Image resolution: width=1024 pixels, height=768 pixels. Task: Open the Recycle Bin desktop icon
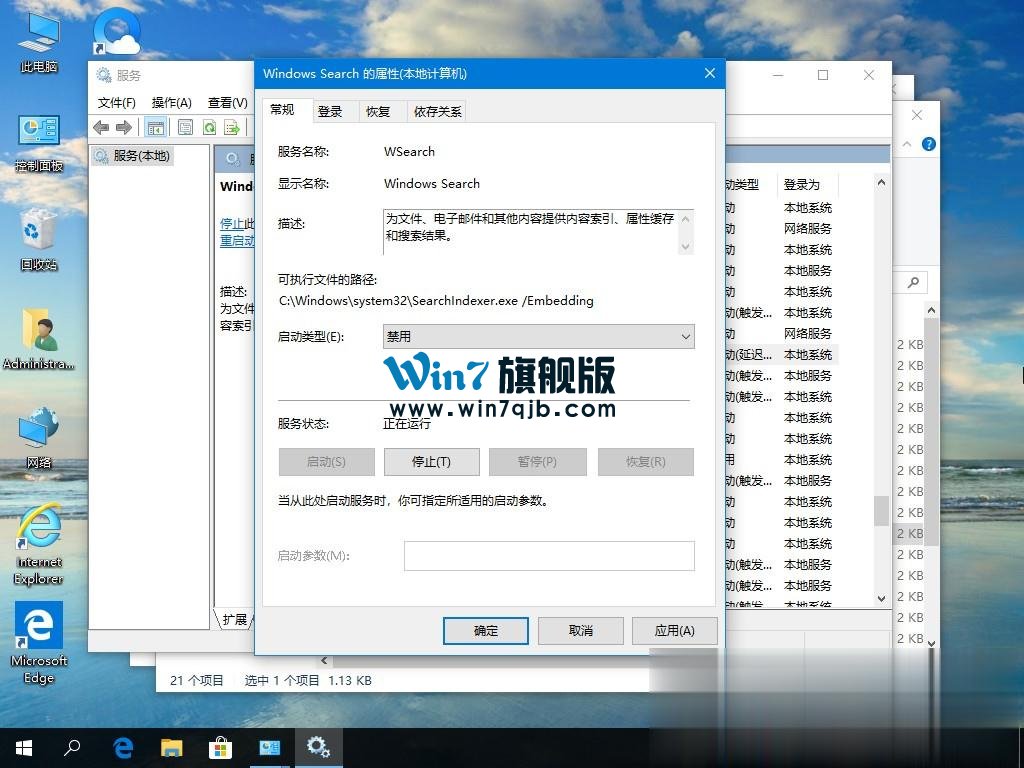[x=39, y=239]
